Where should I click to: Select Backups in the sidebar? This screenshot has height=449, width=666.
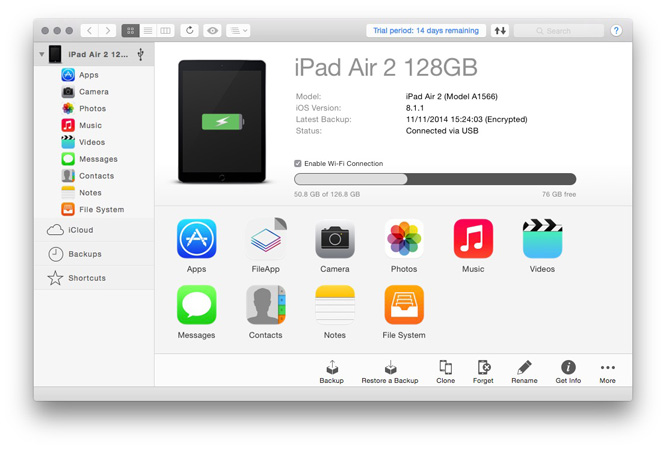pyautogui.click(x=85, y=254)
